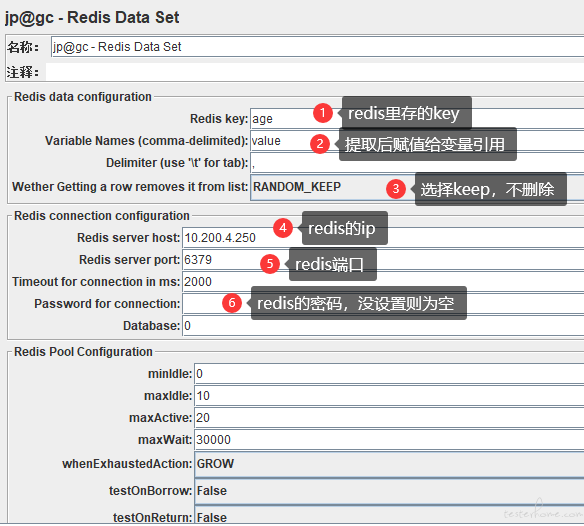Viewport: 584px width, 526px height.
Task: Click red annotation marker number 1
Action: [323, 113]
